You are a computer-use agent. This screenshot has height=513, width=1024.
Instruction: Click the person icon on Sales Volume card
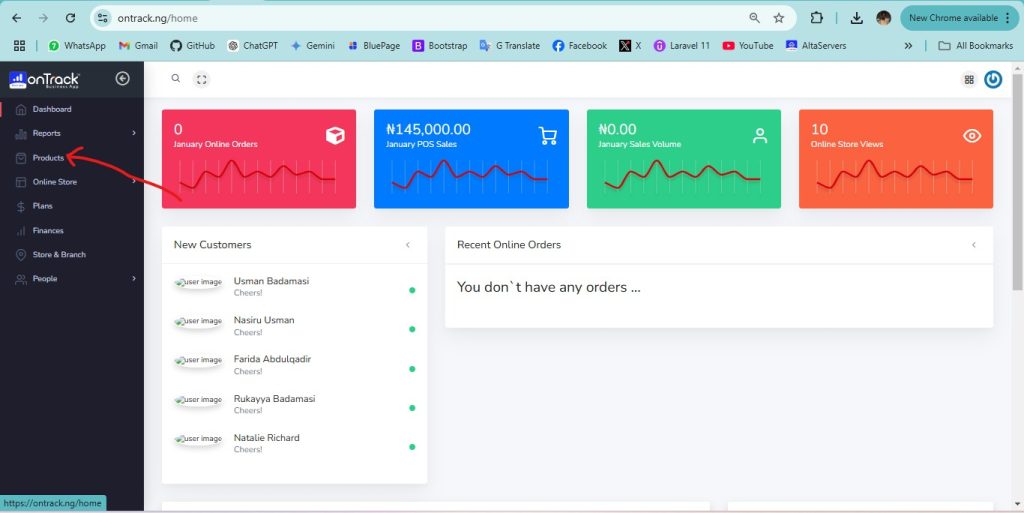pyautogui.click(x=760, y=136)
